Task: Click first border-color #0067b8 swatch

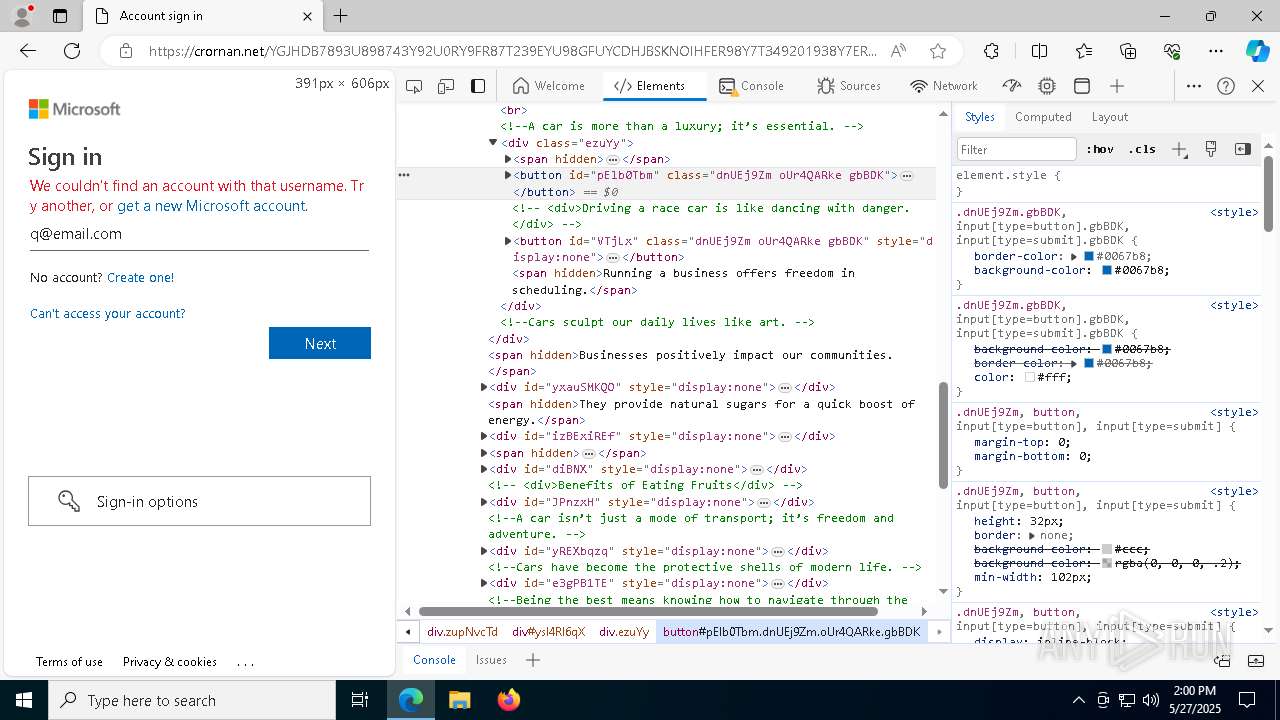Action: (x=1089, y=256)
